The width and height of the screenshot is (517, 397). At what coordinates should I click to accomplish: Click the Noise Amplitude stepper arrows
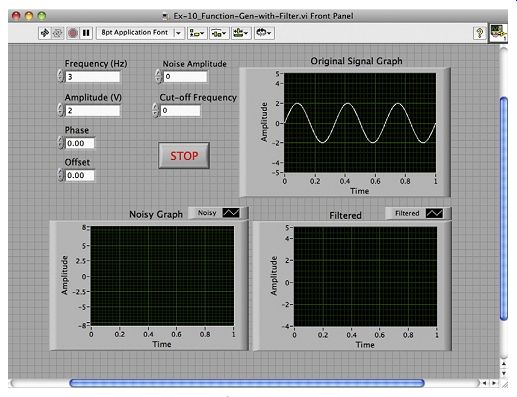point(158,76)
